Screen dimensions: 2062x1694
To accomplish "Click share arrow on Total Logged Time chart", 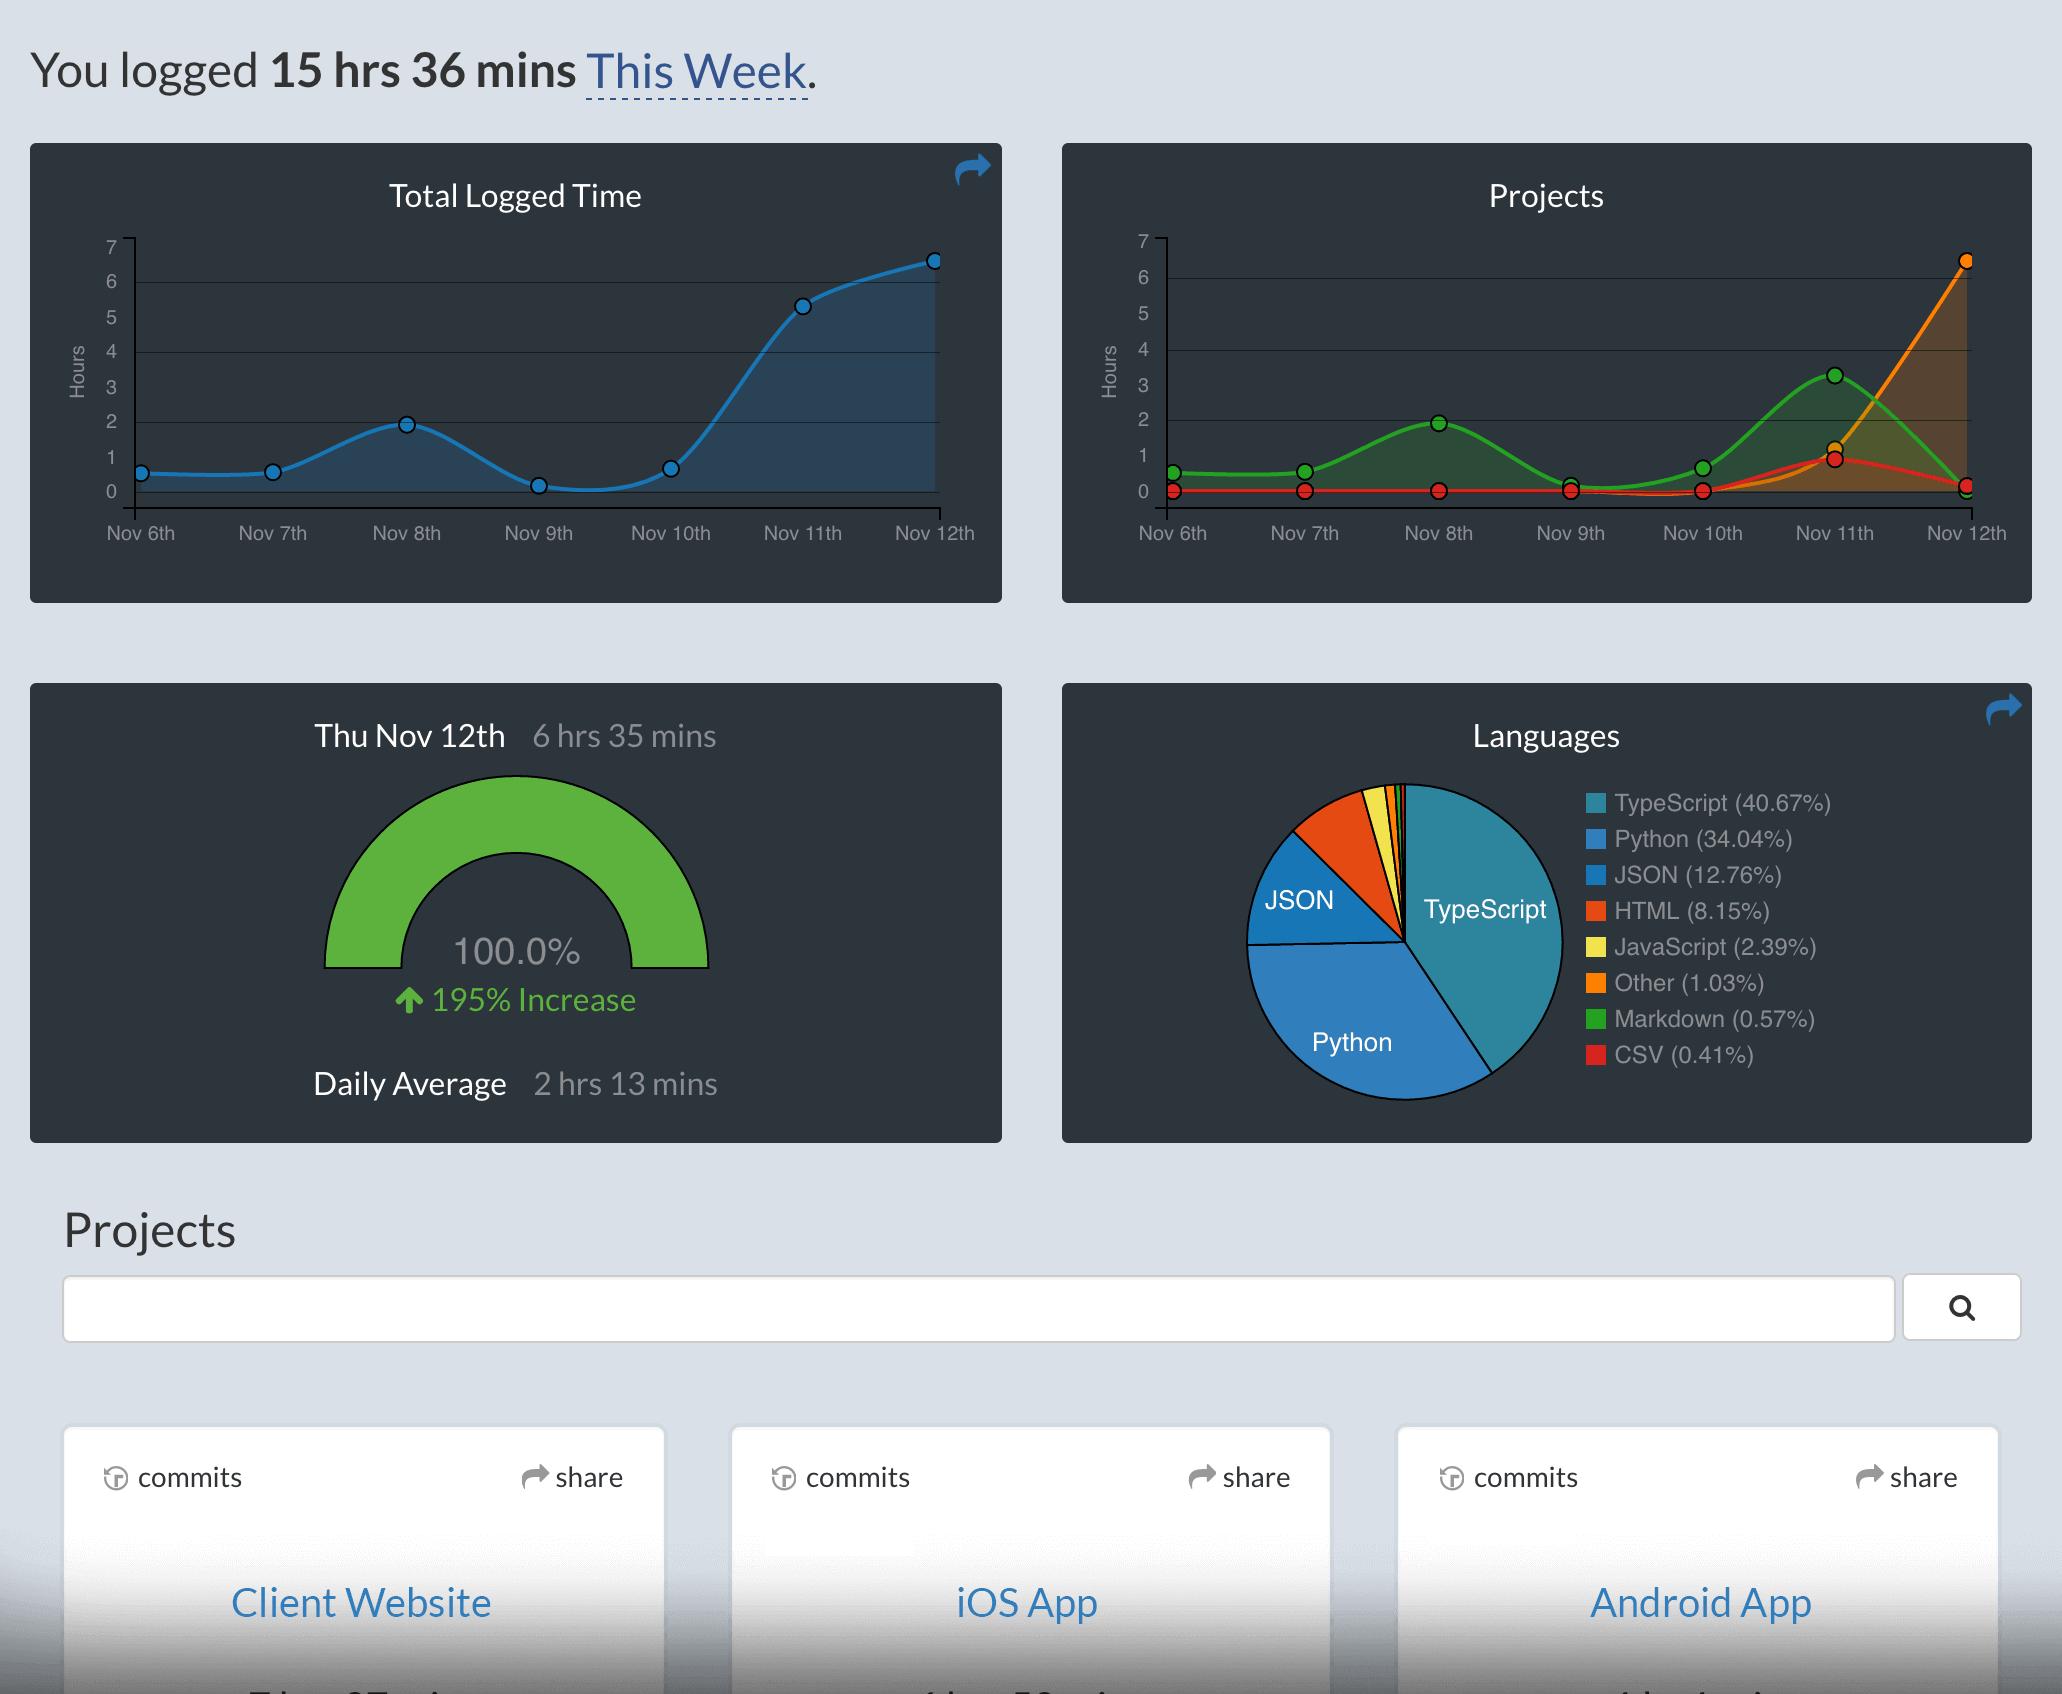I will pyautogui.click(x=972, y=170).
